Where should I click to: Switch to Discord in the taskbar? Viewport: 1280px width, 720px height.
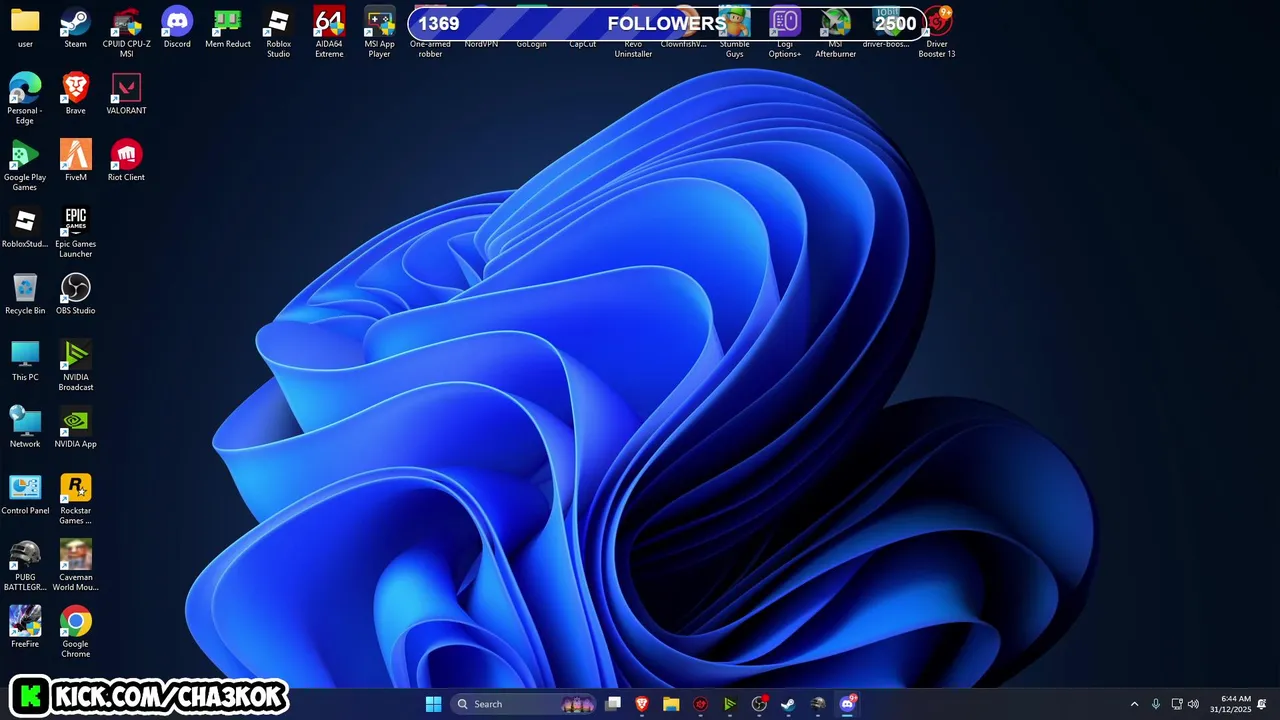coord(847,704)
